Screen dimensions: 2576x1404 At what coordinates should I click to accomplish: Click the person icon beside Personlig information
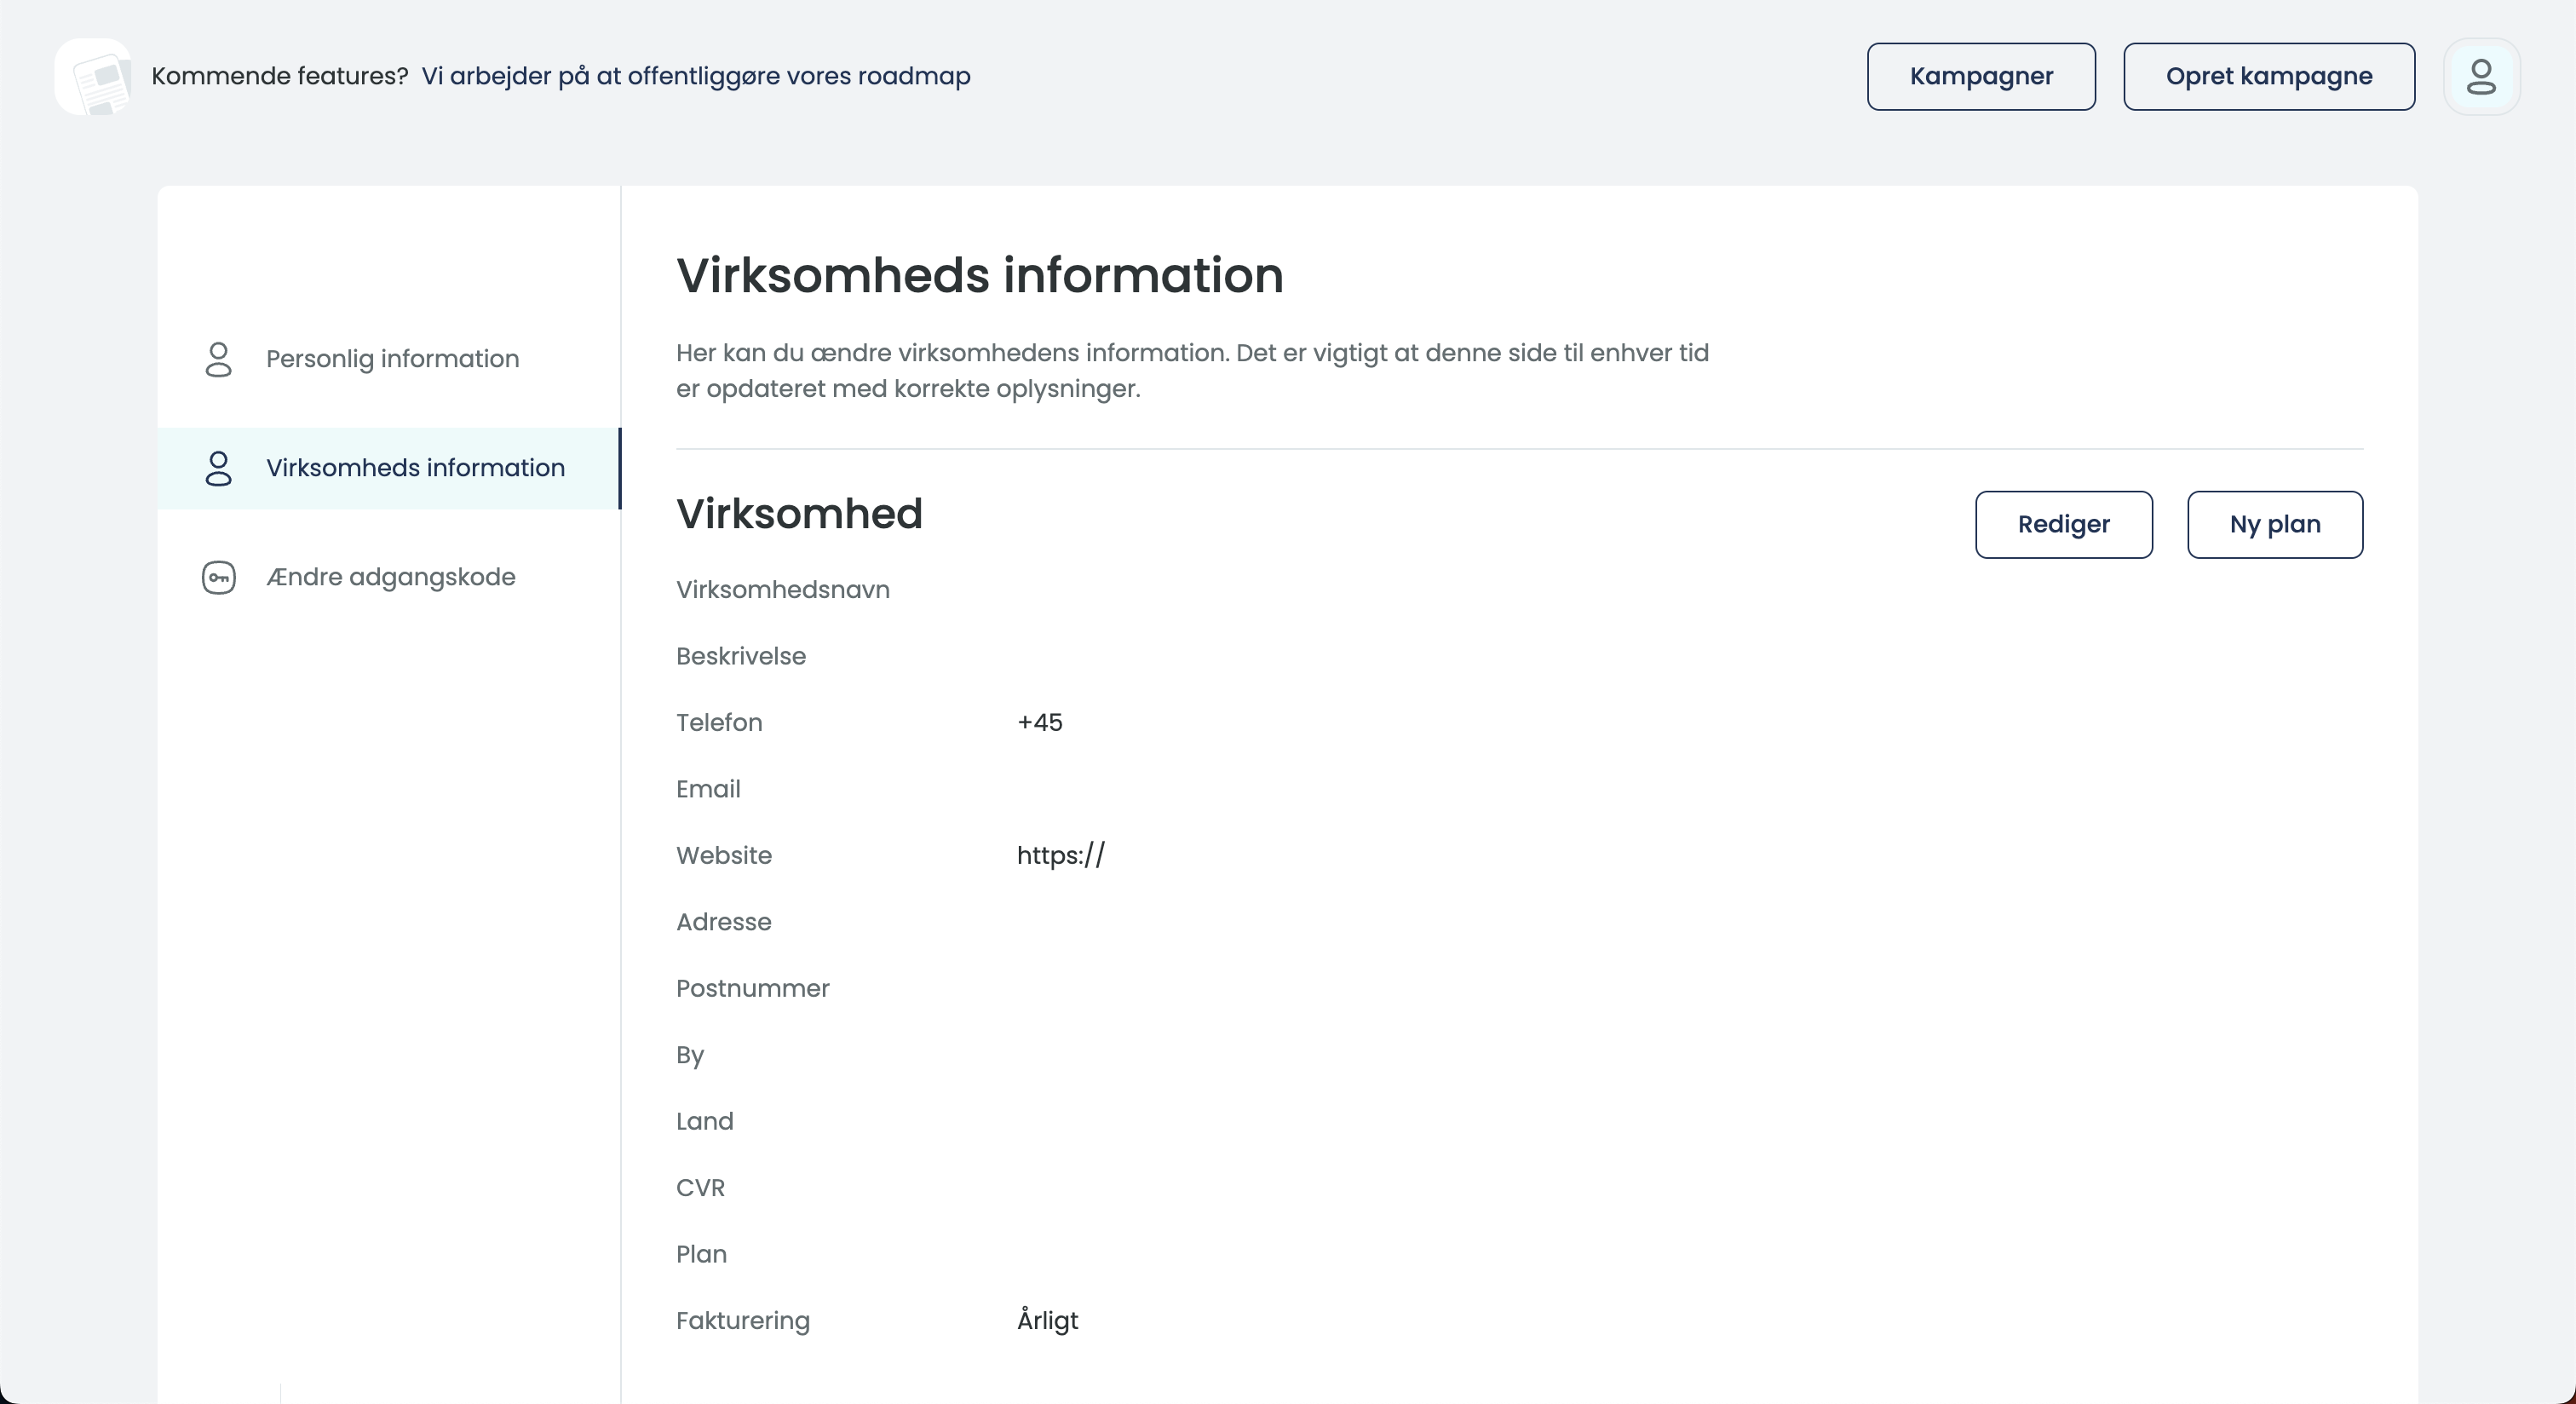pyautogui.click(x=218, y=359)
